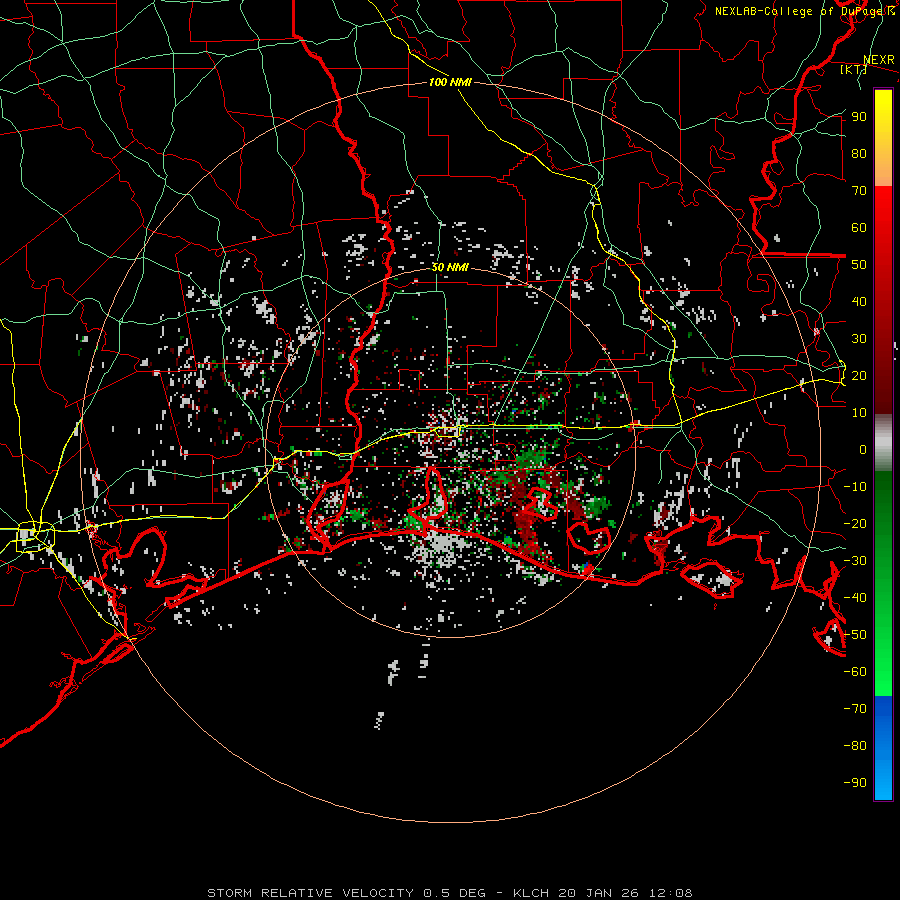This screenshot has height=900, width=900.
Task: Click the -90 label on velocity scale
Action: (855, 783)
